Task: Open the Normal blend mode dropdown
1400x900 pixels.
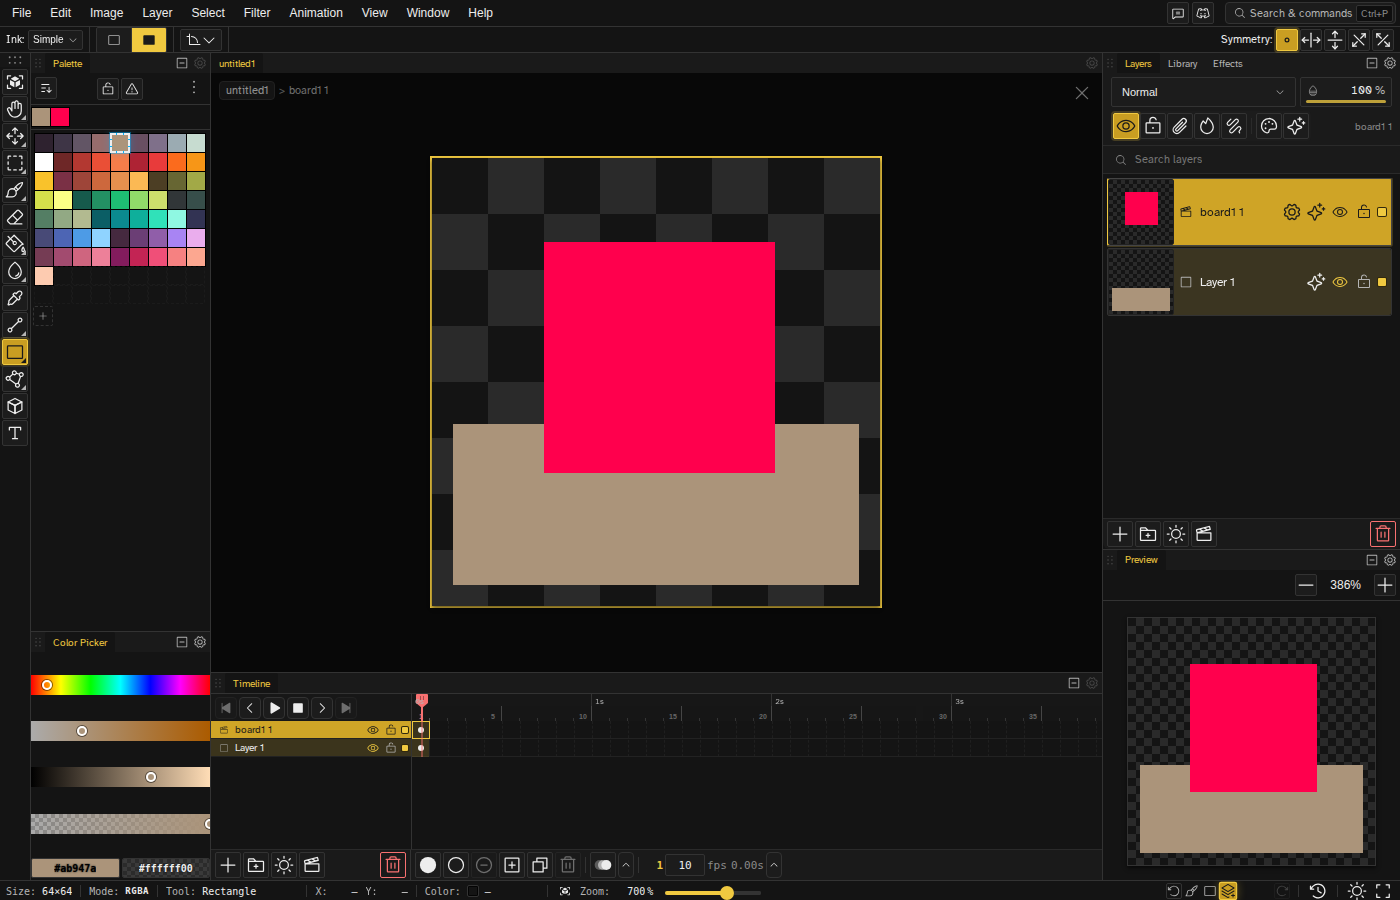Action: [x=1203, y=92]
